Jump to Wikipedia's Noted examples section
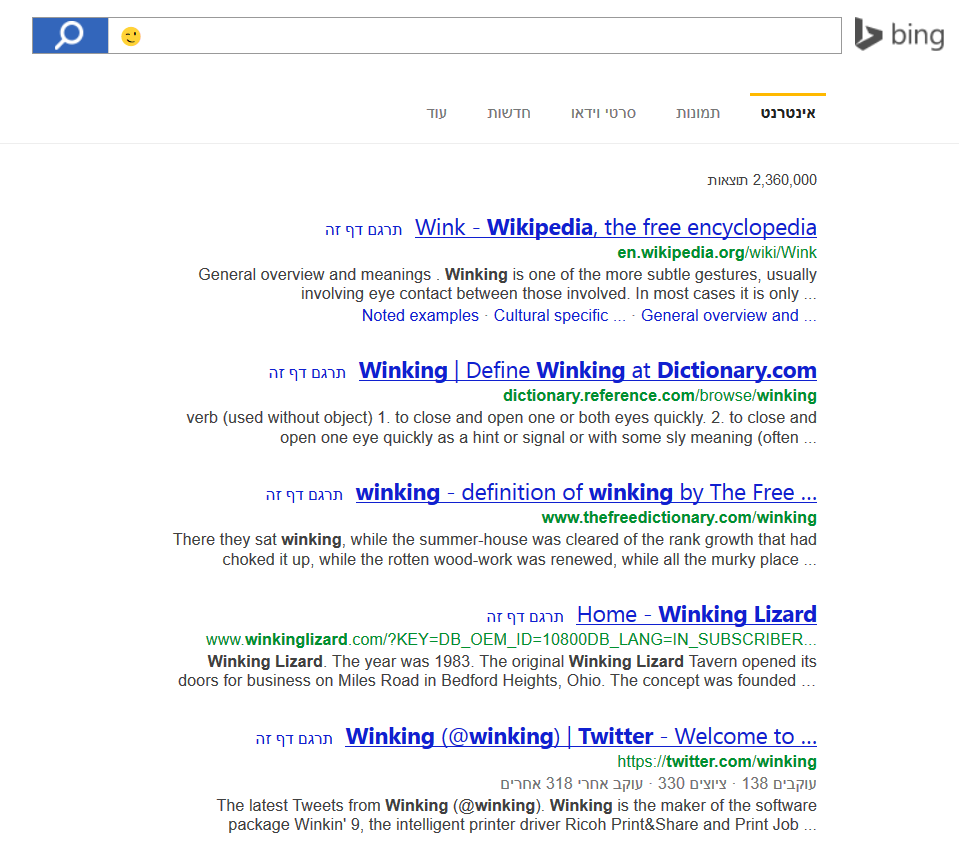Screen dimensions: 959x853 [x=420, y=316]
